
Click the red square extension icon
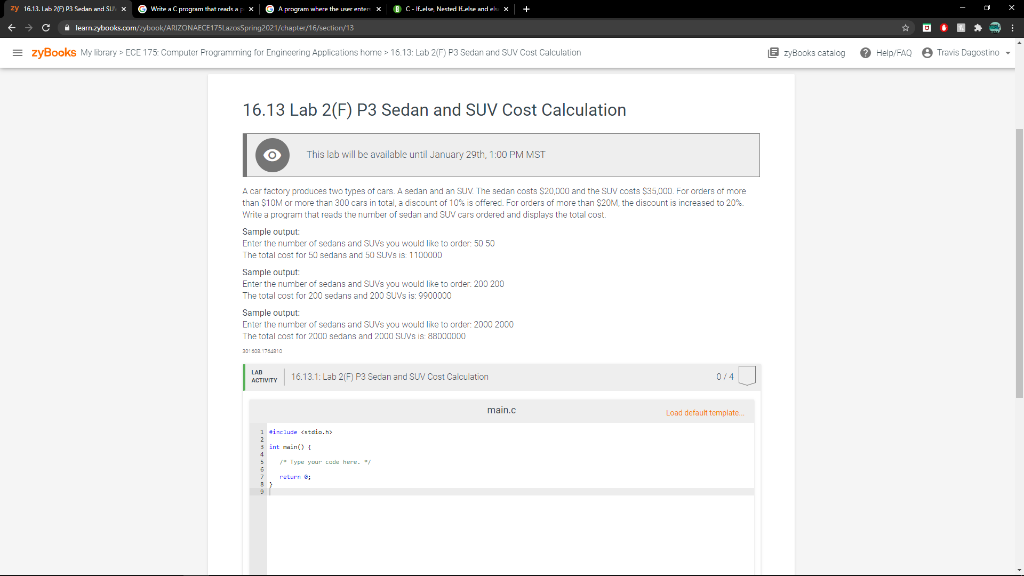(x=927, y=27)
